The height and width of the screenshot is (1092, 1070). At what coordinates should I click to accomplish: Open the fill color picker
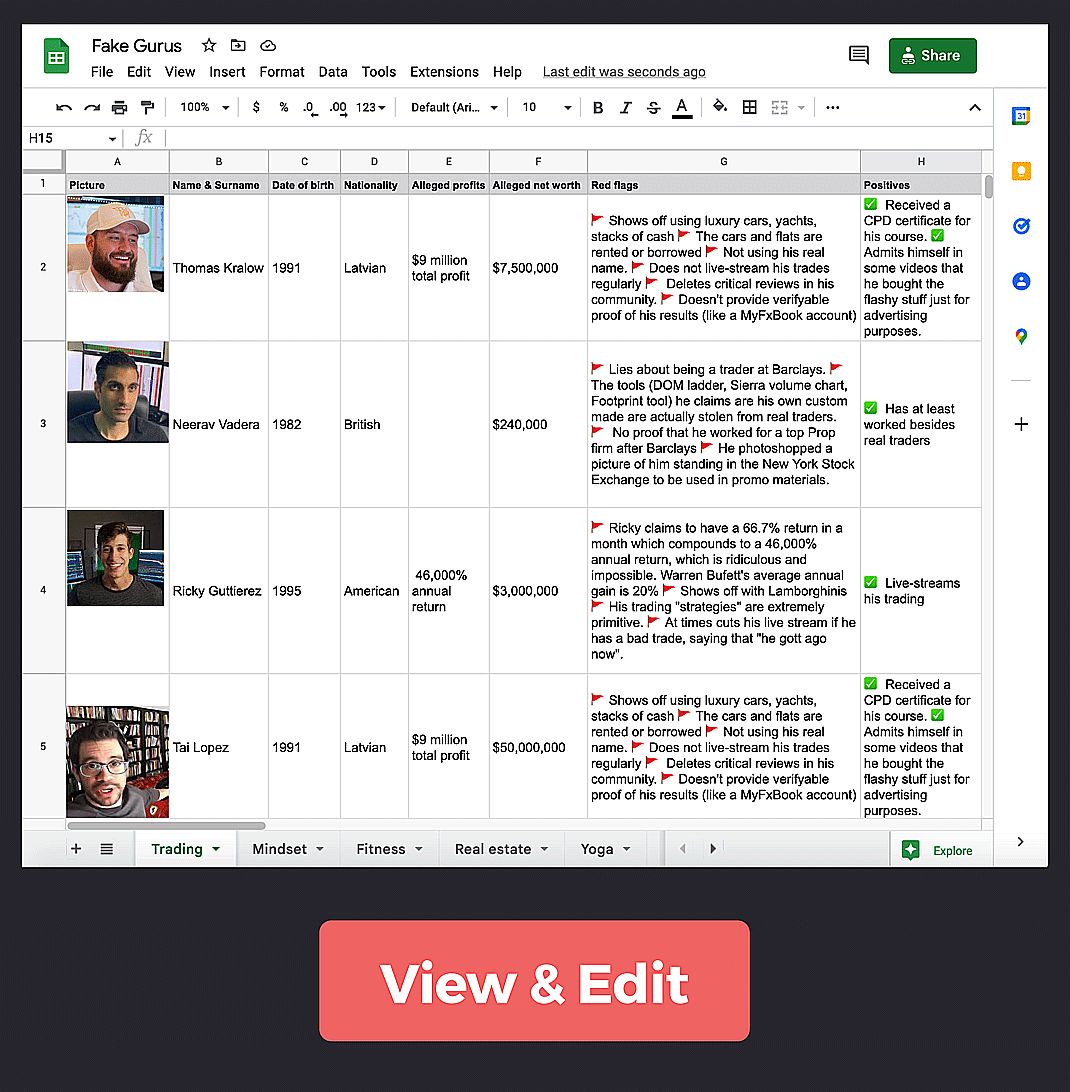pyautogui.click(x=720, y=107)
